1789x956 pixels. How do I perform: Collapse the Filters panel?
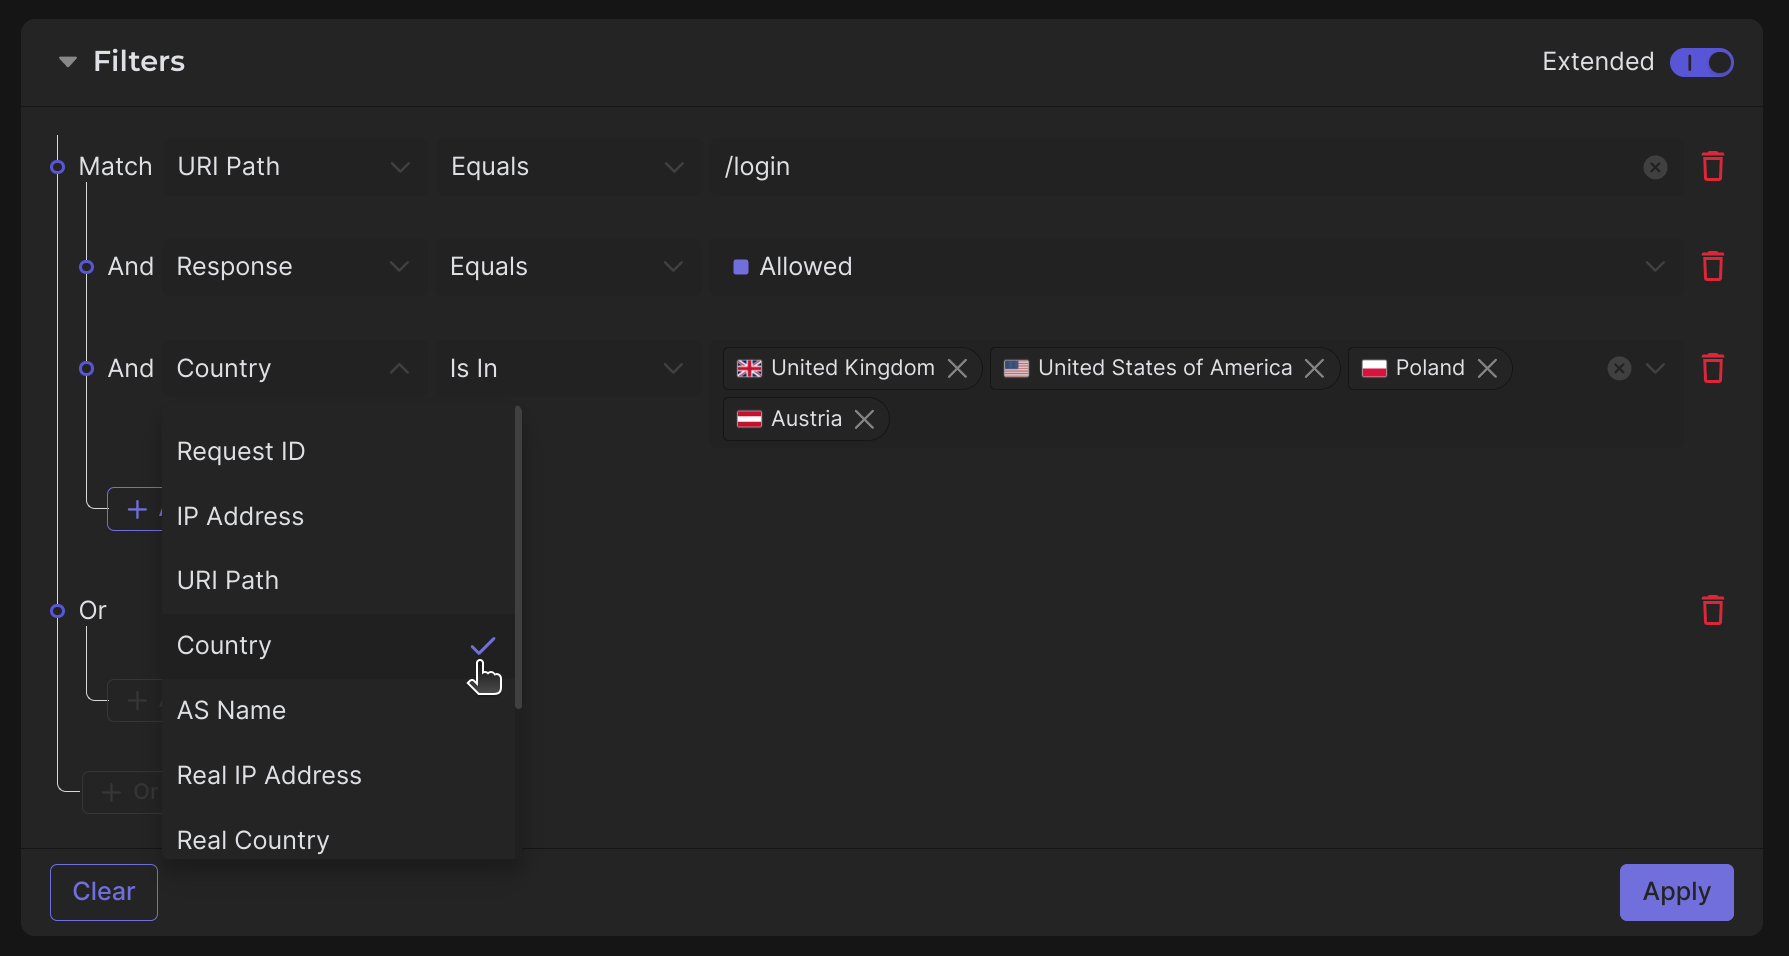pos(68,62)
